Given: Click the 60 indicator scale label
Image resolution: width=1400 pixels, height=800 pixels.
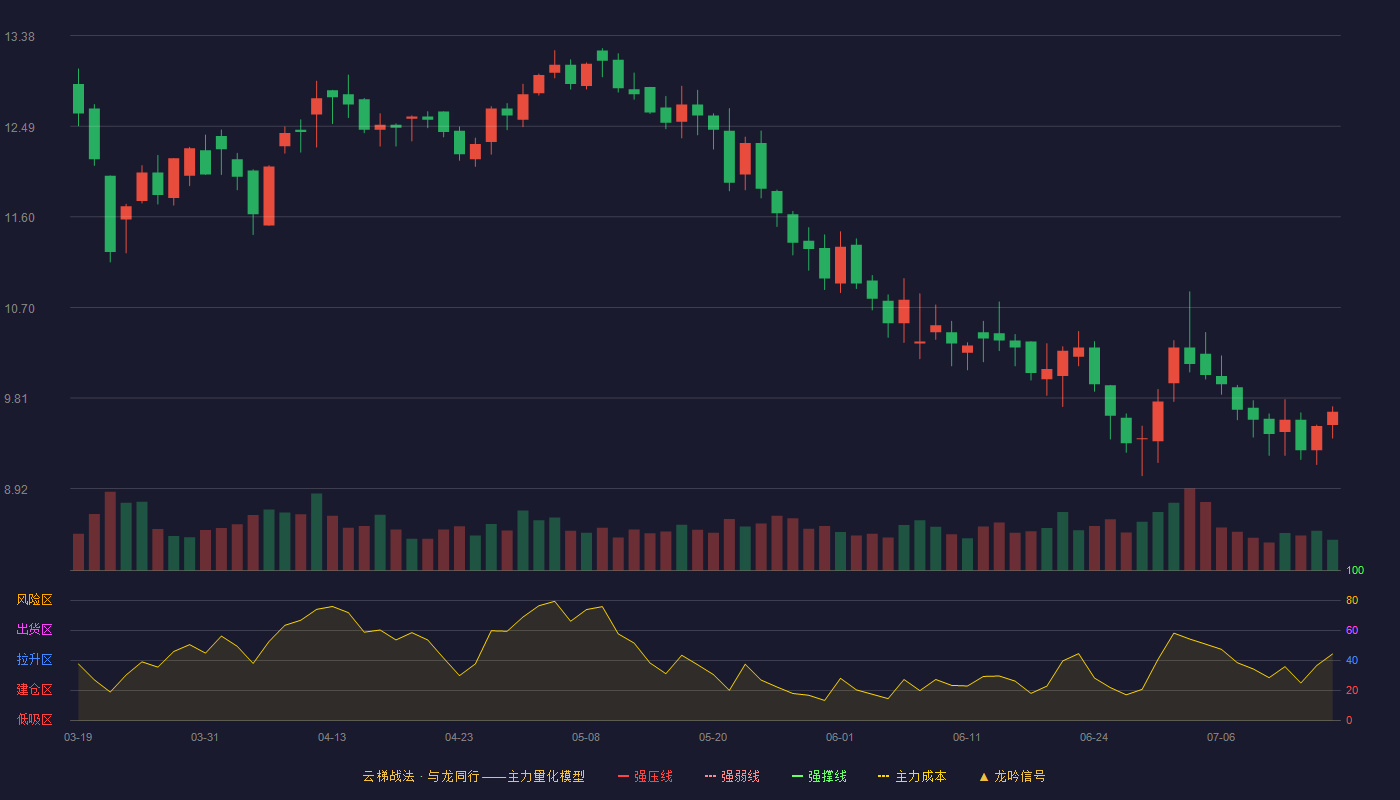Looking at the screenshot, I should tap(1352, 630).
